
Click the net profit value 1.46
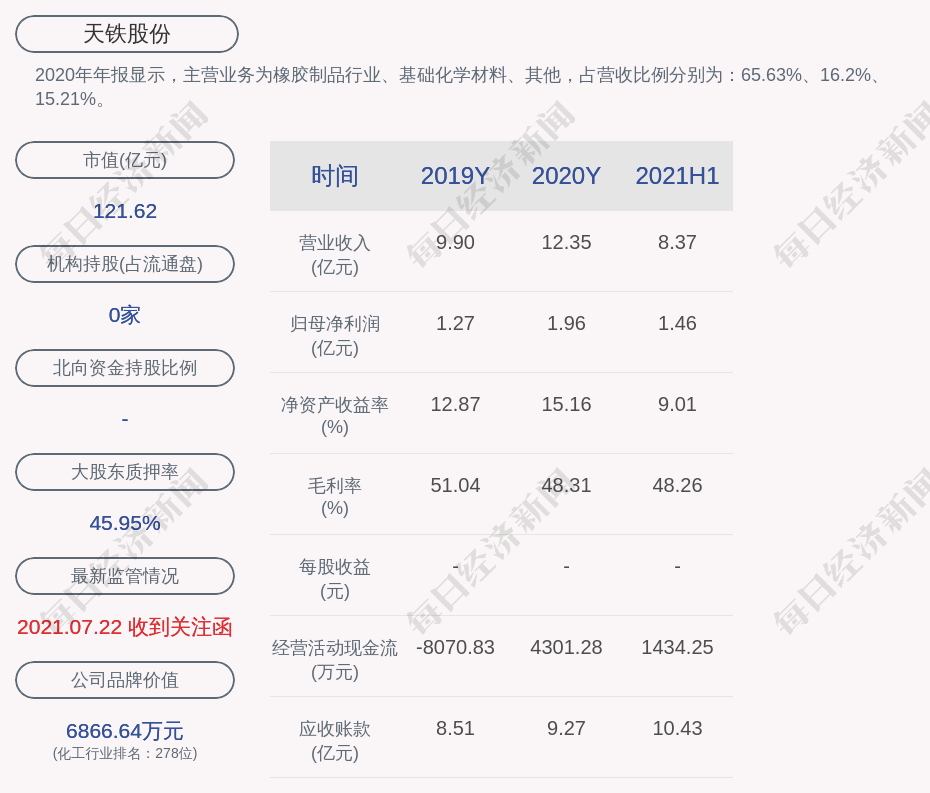click(677, 323)
